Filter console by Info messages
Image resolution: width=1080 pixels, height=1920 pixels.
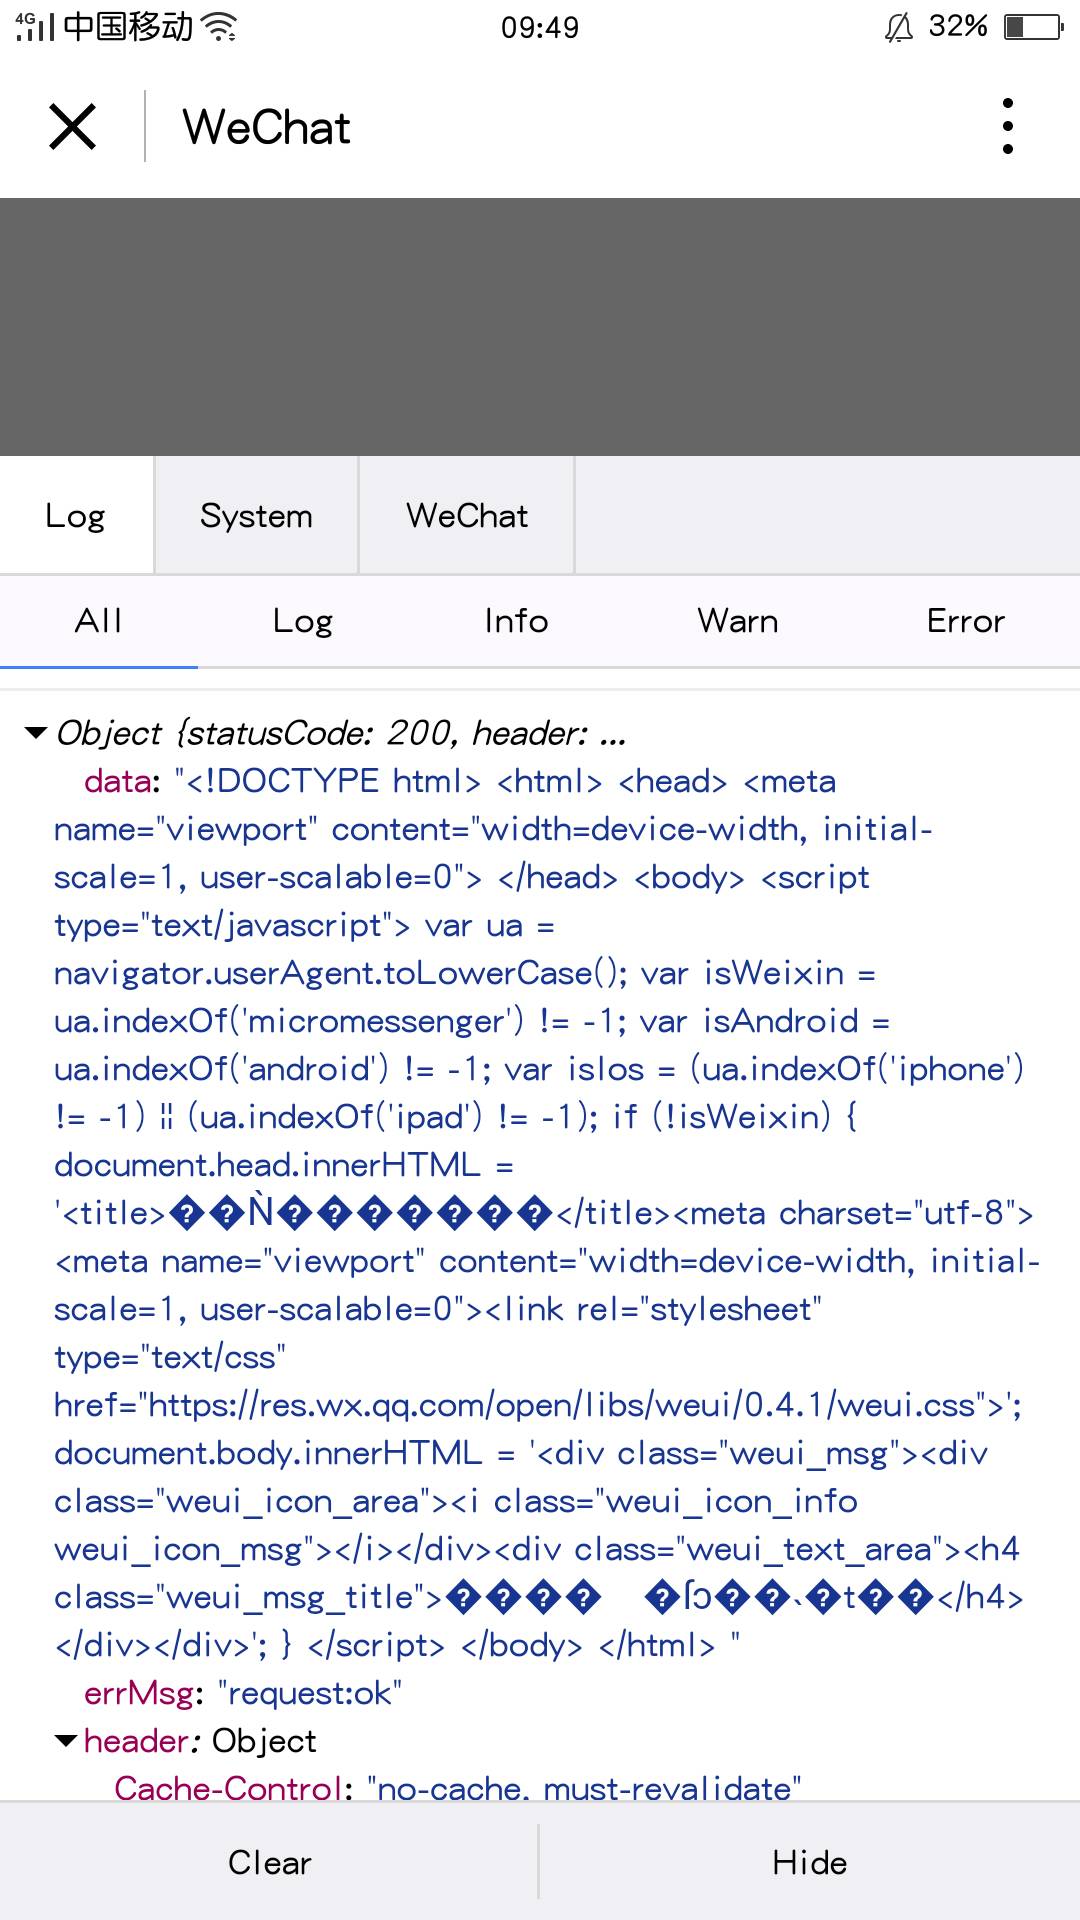[516, 621]
